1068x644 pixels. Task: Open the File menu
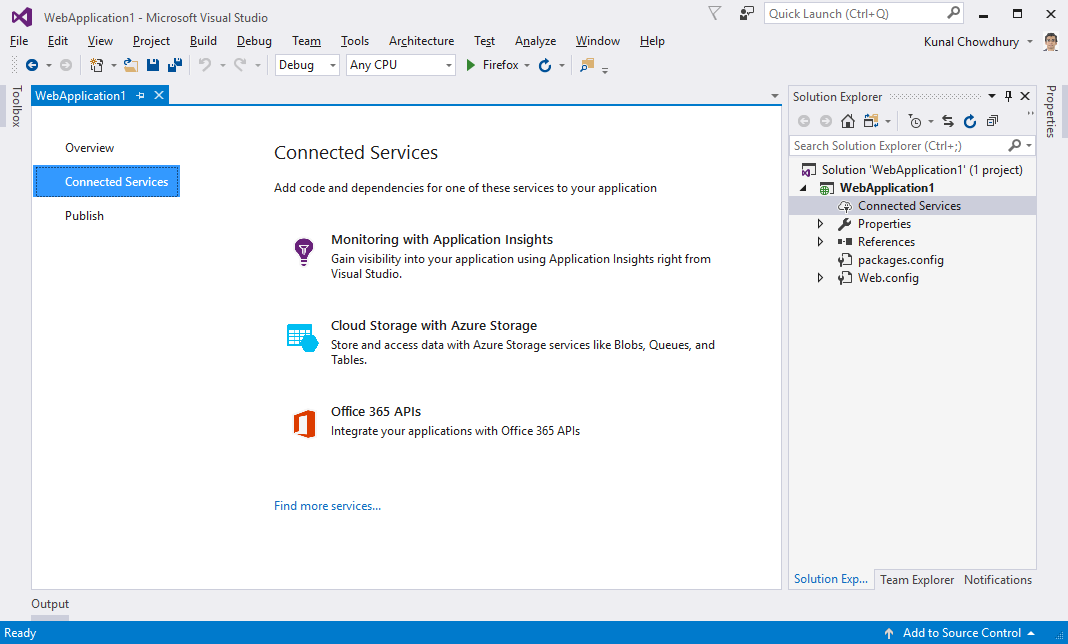(x=19, y=41)
